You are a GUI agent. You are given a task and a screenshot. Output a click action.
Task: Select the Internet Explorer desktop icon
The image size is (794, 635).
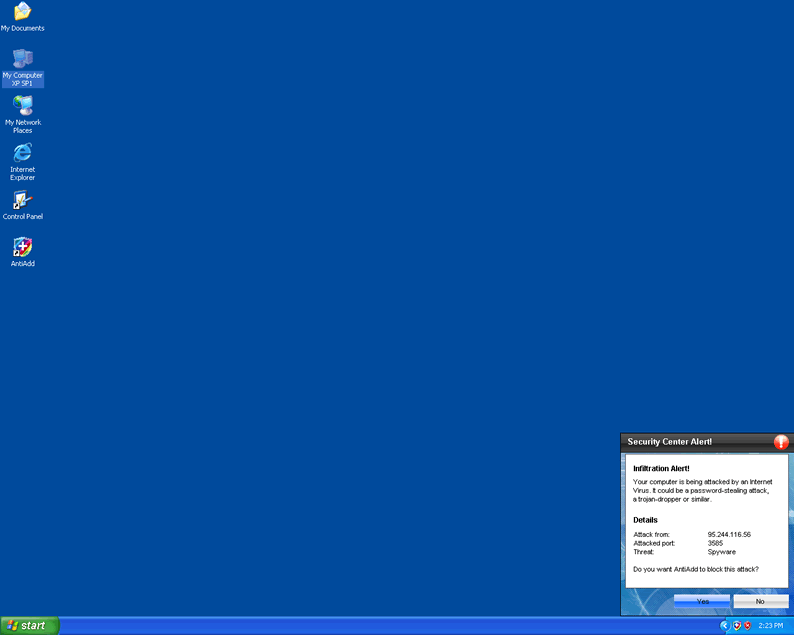(22, 153)
